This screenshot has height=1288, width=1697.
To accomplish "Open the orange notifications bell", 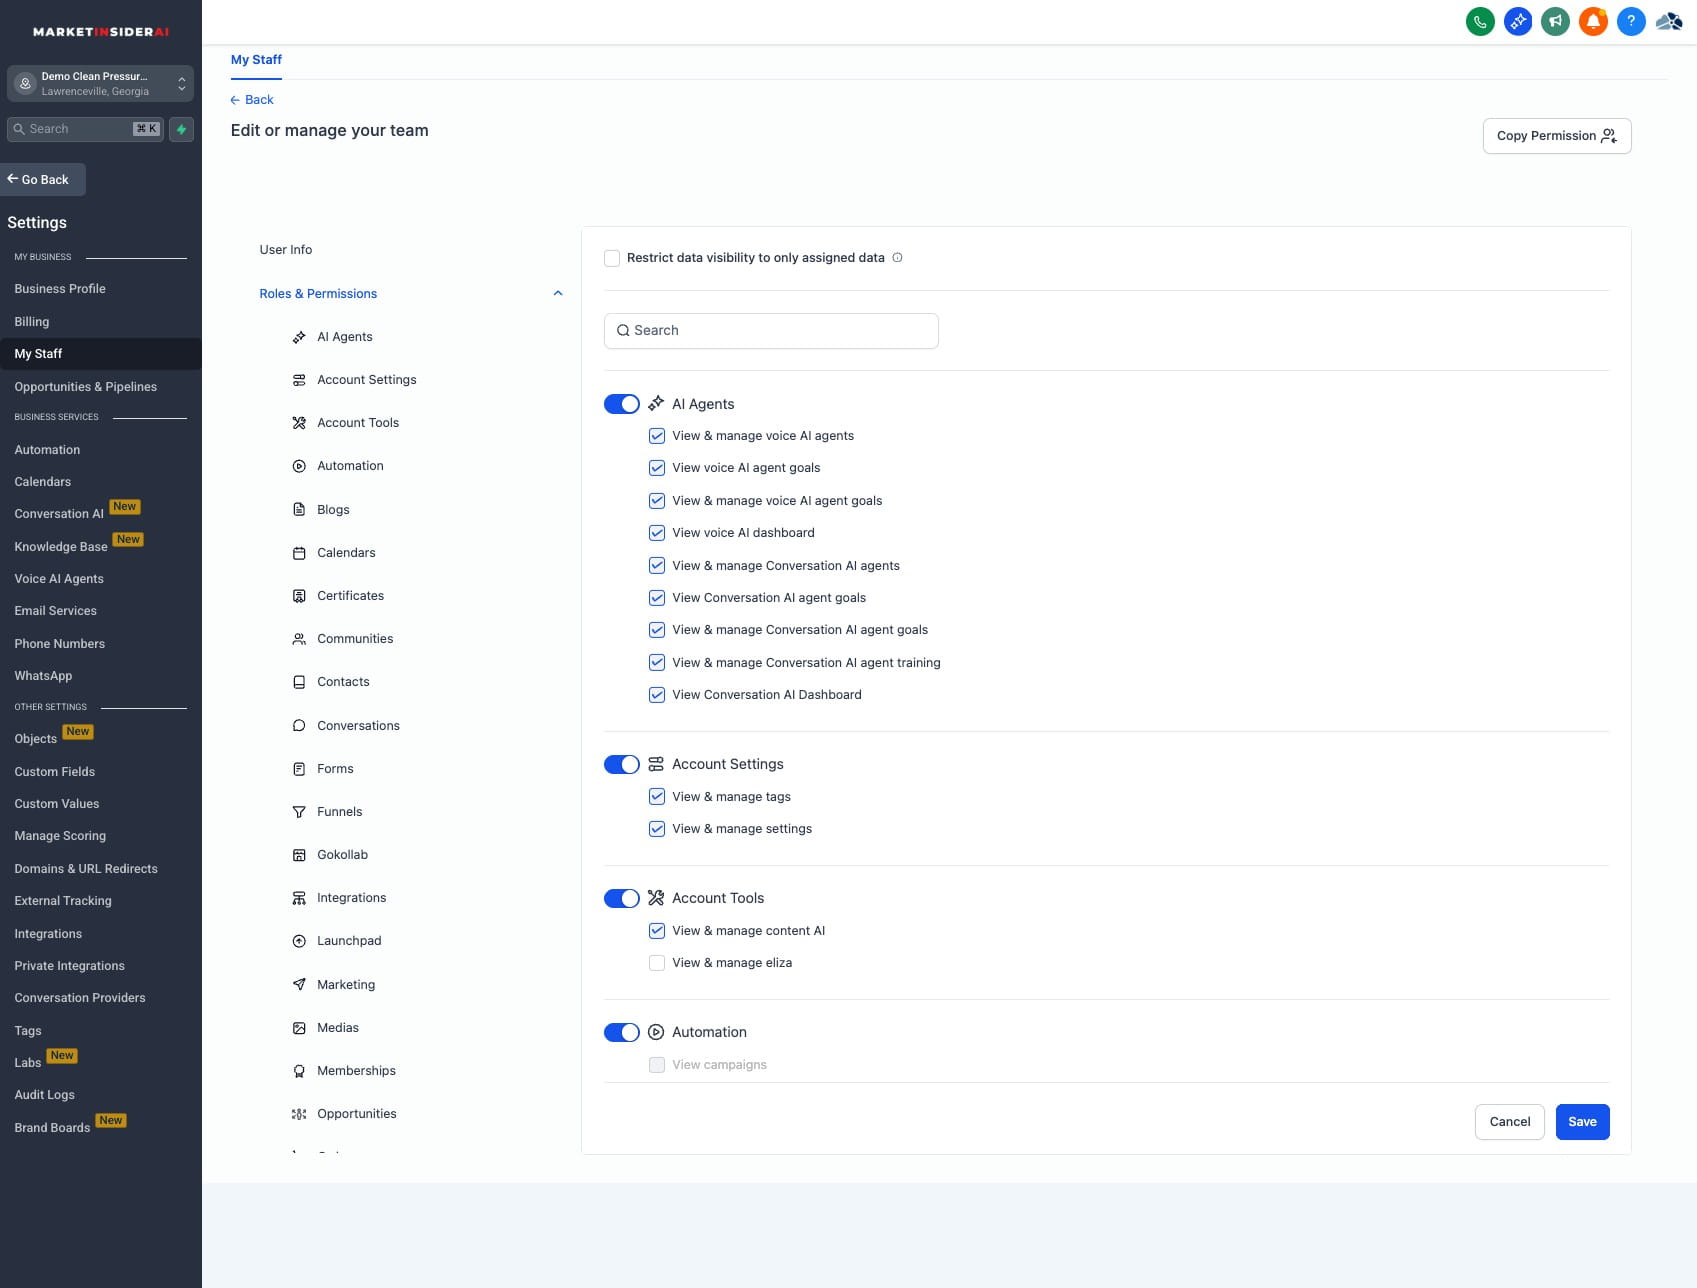I will (1593, 21).
